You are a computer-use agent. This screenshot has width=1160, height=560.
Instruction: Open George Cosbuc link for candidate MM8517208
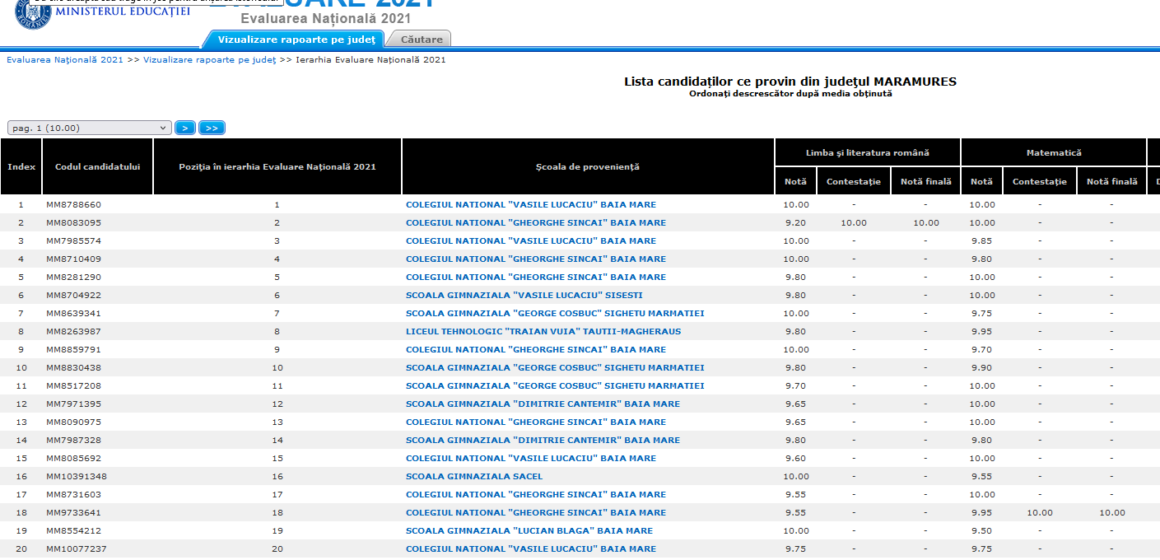click(x=555, y=386)
